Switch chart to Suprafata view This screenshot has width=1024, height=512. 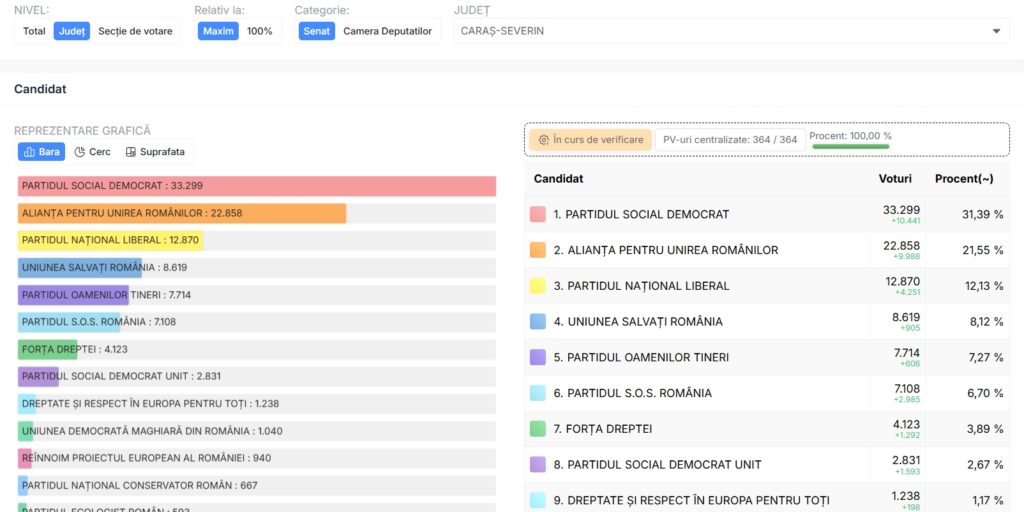[155, 152]
